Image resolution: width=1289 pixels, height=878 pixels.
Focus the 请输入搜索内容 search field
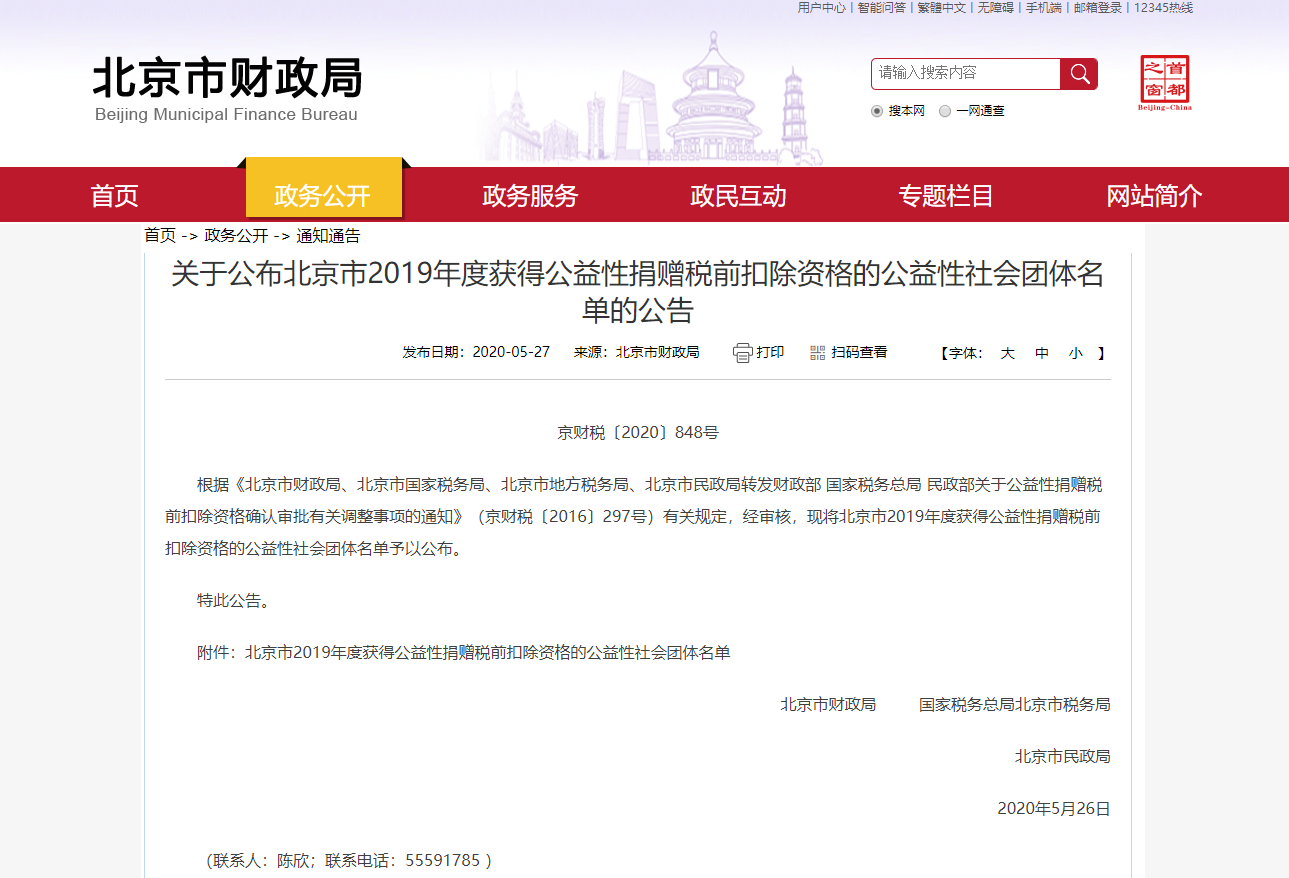click(x=966, y=74)
